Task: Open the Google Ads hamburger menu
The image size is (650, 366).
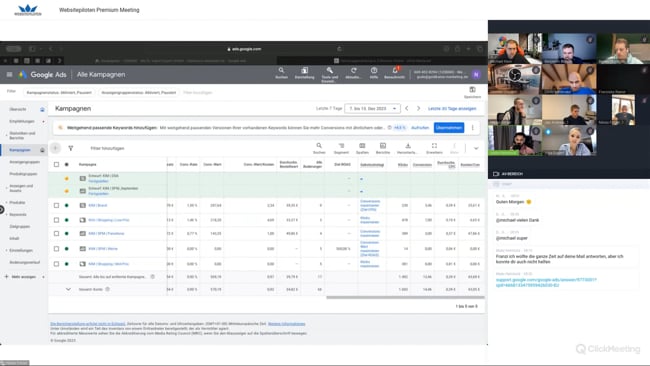Action: pyautogui.click(x=9, y=75)
